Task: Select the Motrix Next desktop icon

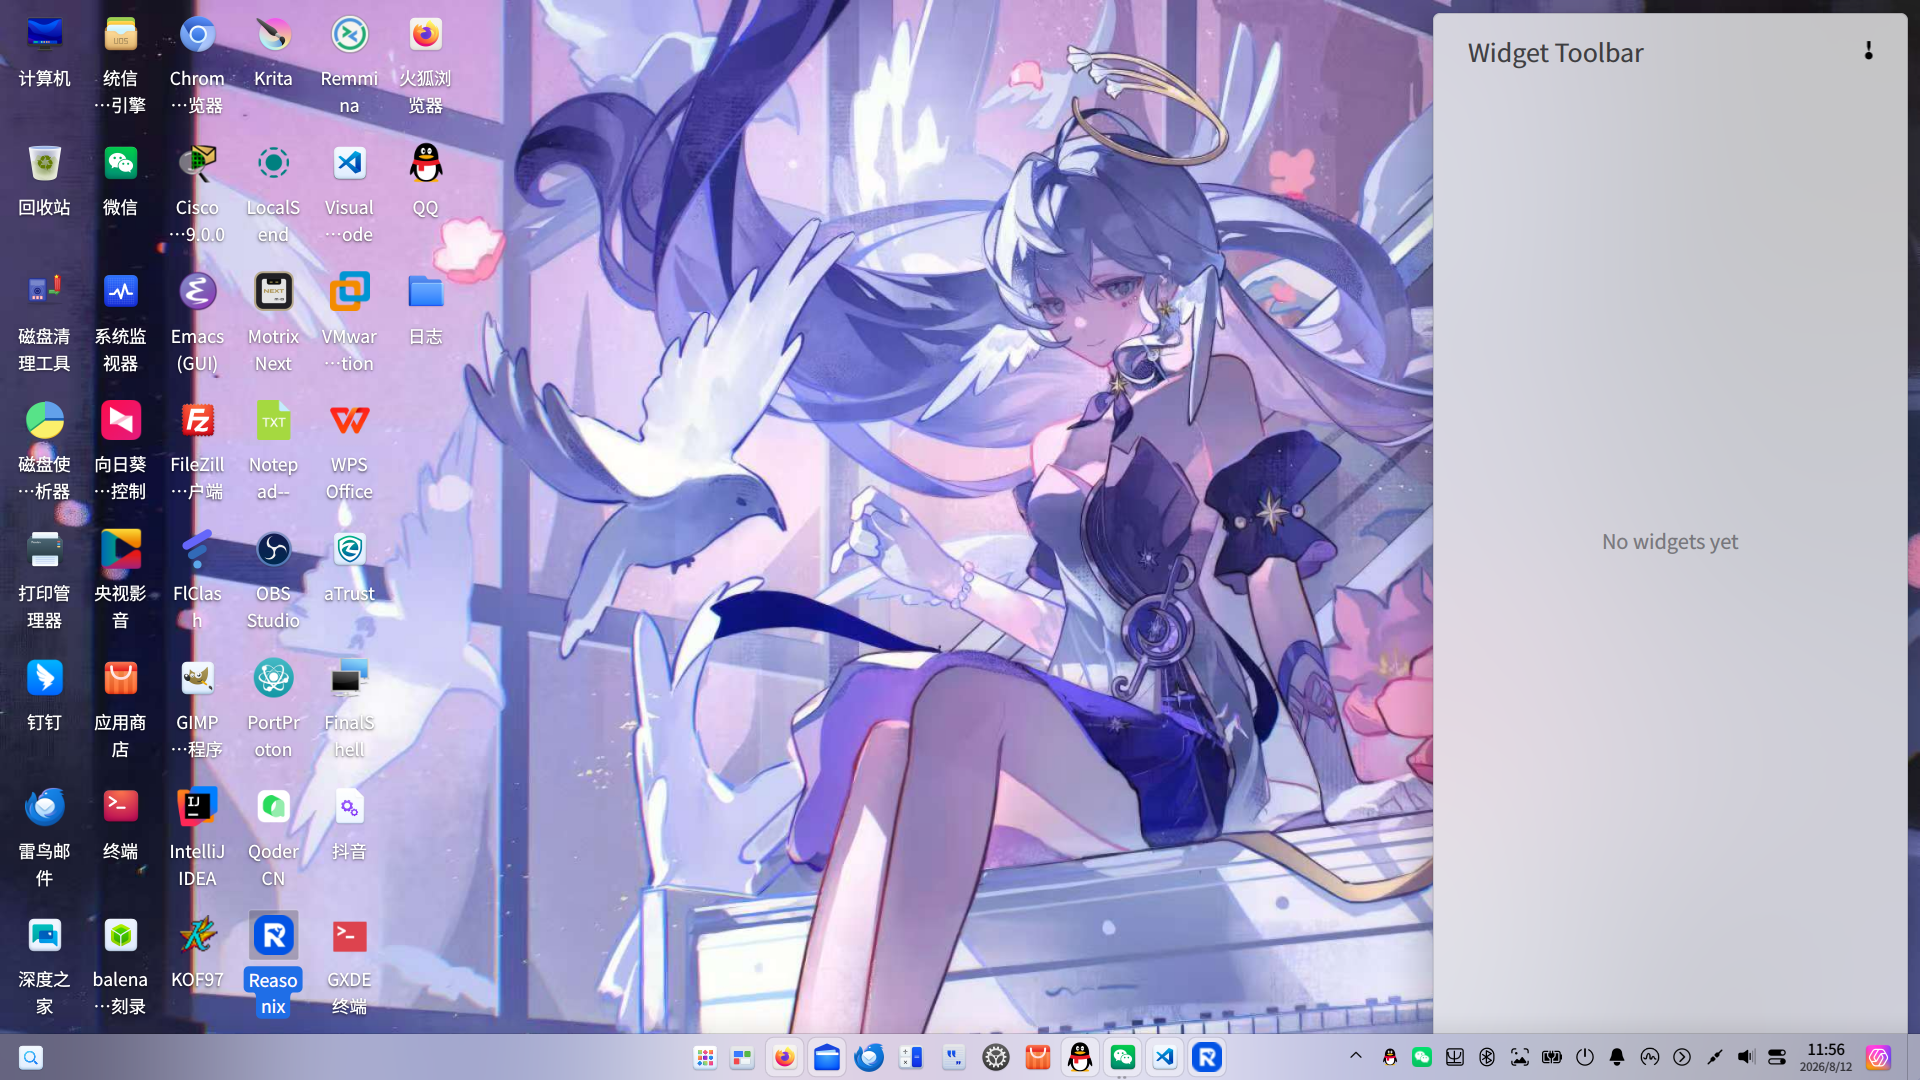Action: click(273, 292)
